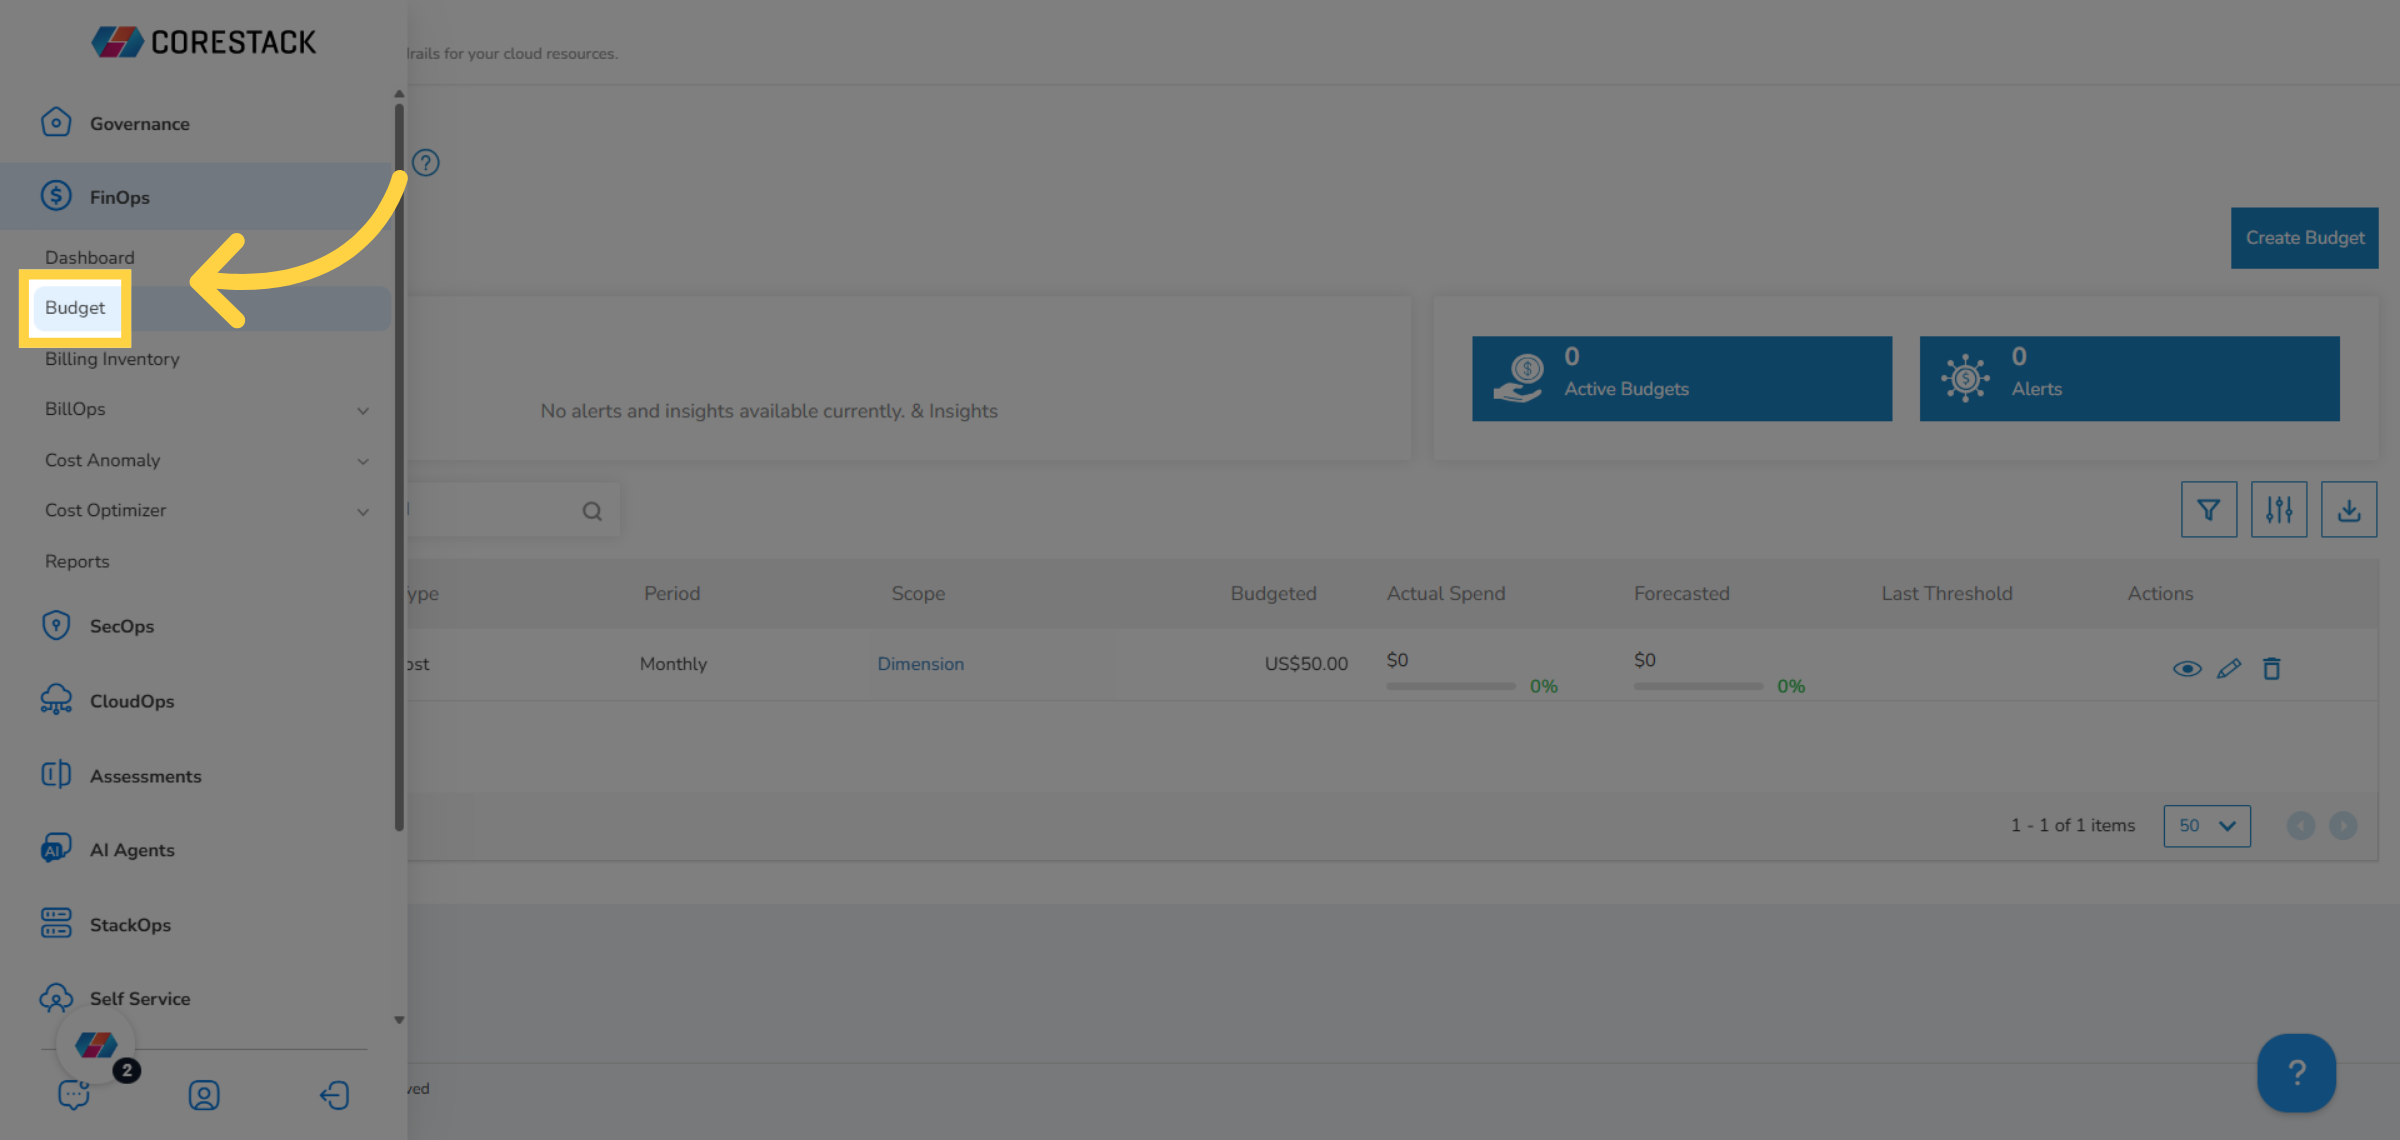Image resolution: width=2400 pixels, height=1140 pixels.
Task: Click the logout icon in sidebar footer
Action: 334,1095
